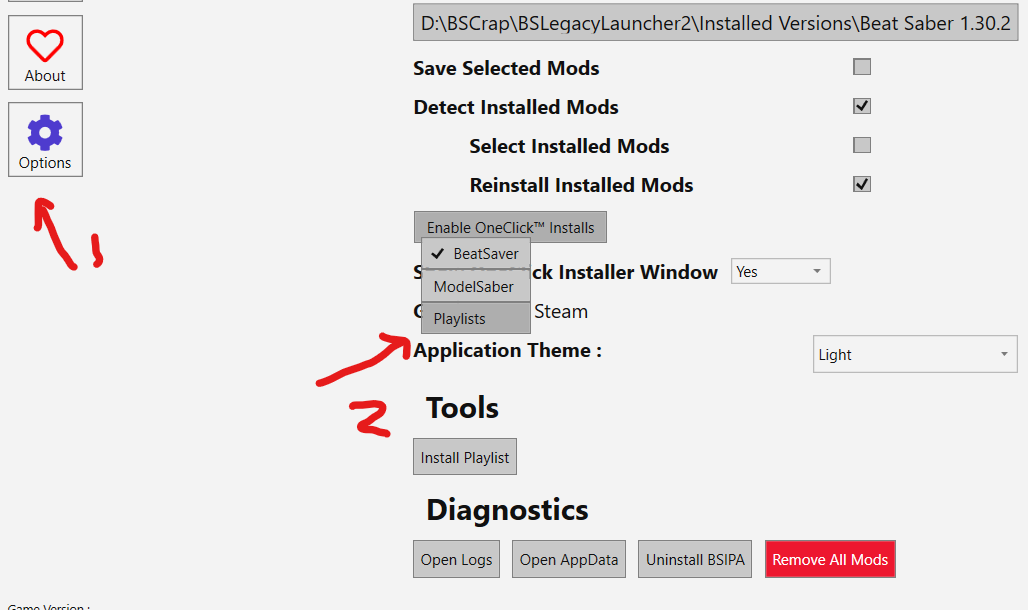Open Logs from Diagnostics
This screenshot has width=1028, height=610.
pyautogui.click(x=456, y=559)
